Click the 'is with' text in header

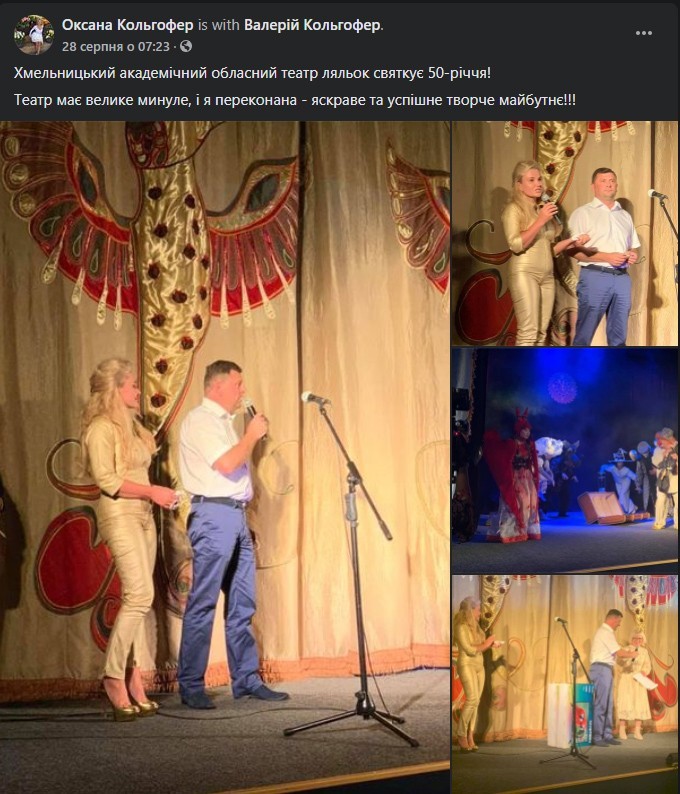[x=219, y=25]
